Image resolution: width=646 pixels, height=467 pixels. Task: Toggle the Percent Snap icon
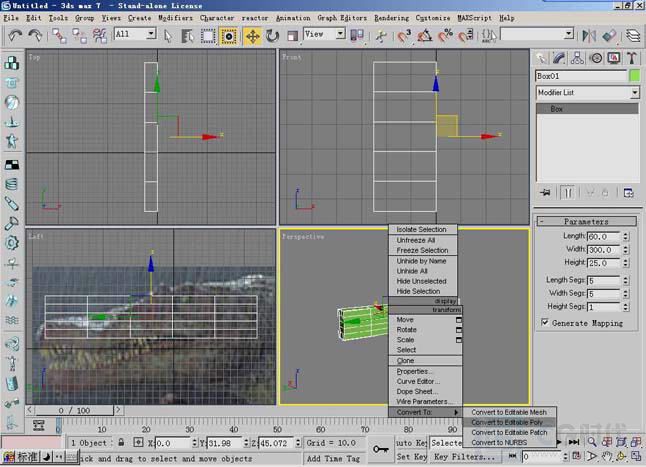[445, 36]
